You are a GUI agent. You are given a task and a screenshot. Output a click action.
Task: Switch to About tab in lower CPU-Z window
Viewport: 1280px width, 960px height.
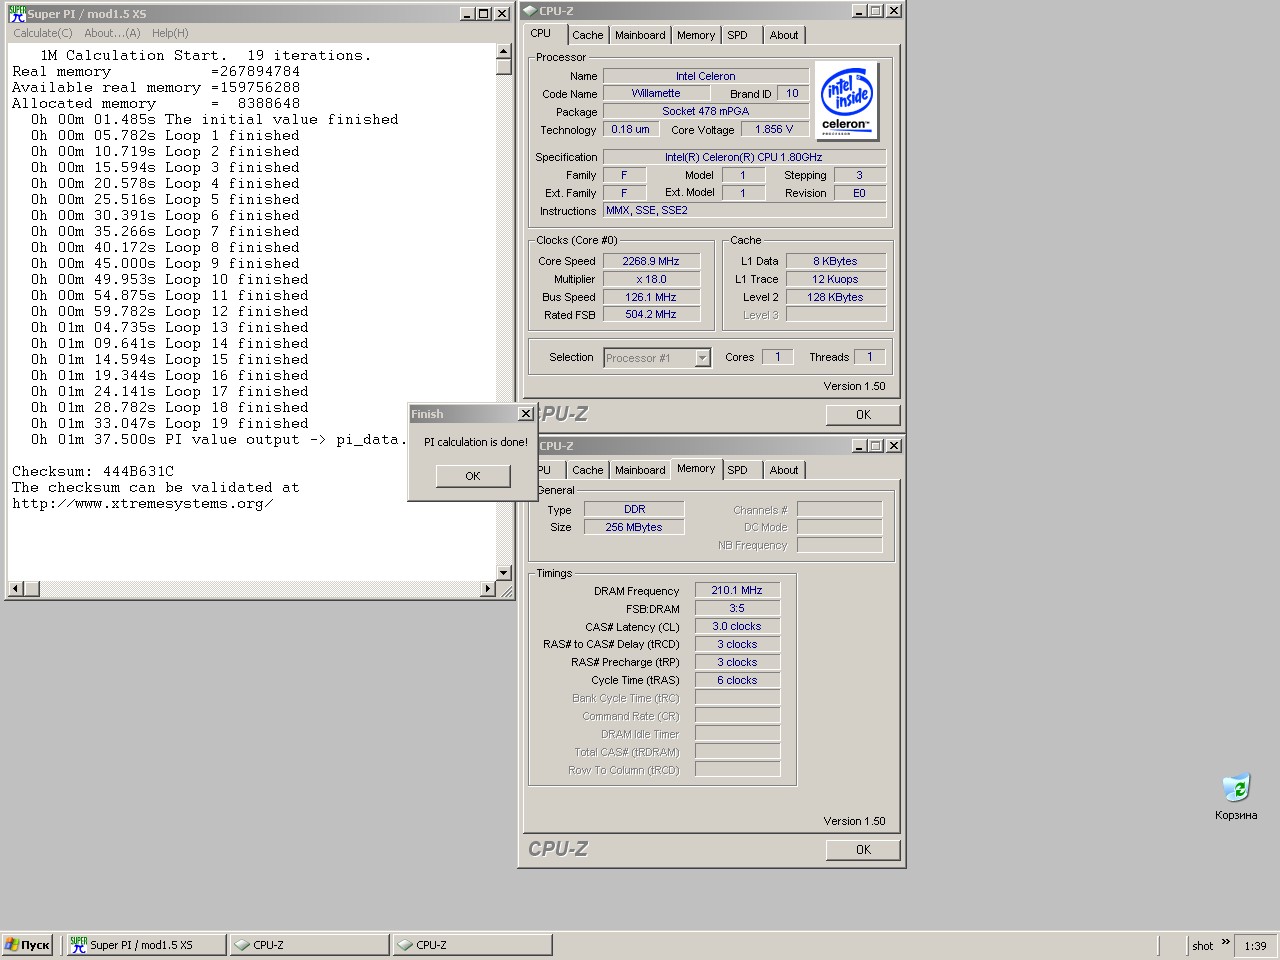[x=784, y=470]
